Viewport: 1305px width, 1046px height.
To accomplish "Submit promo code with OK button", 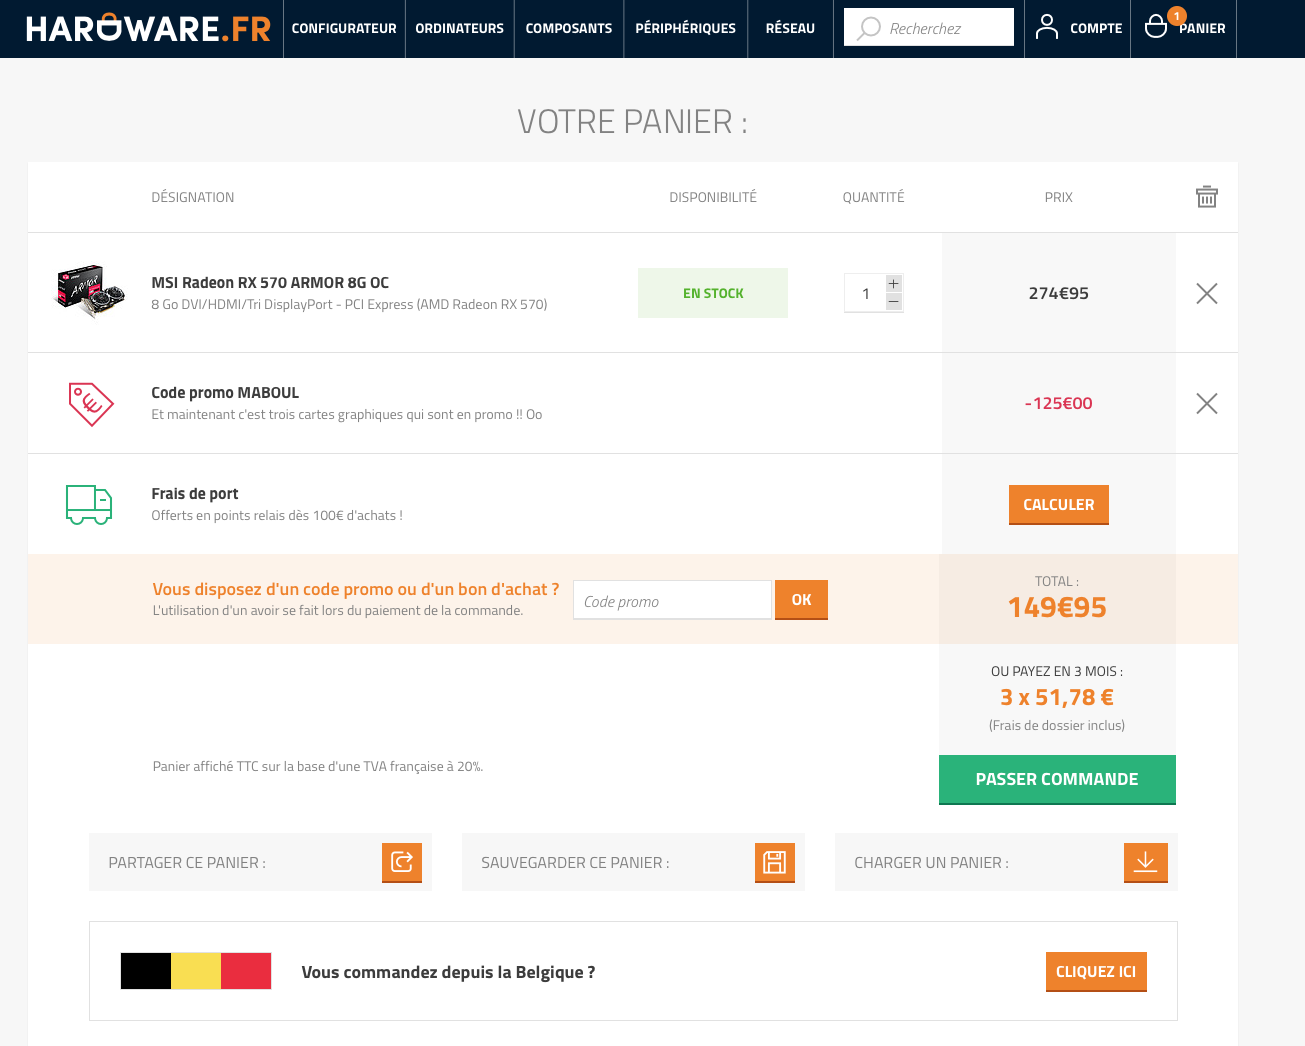I will click(801, 600).
